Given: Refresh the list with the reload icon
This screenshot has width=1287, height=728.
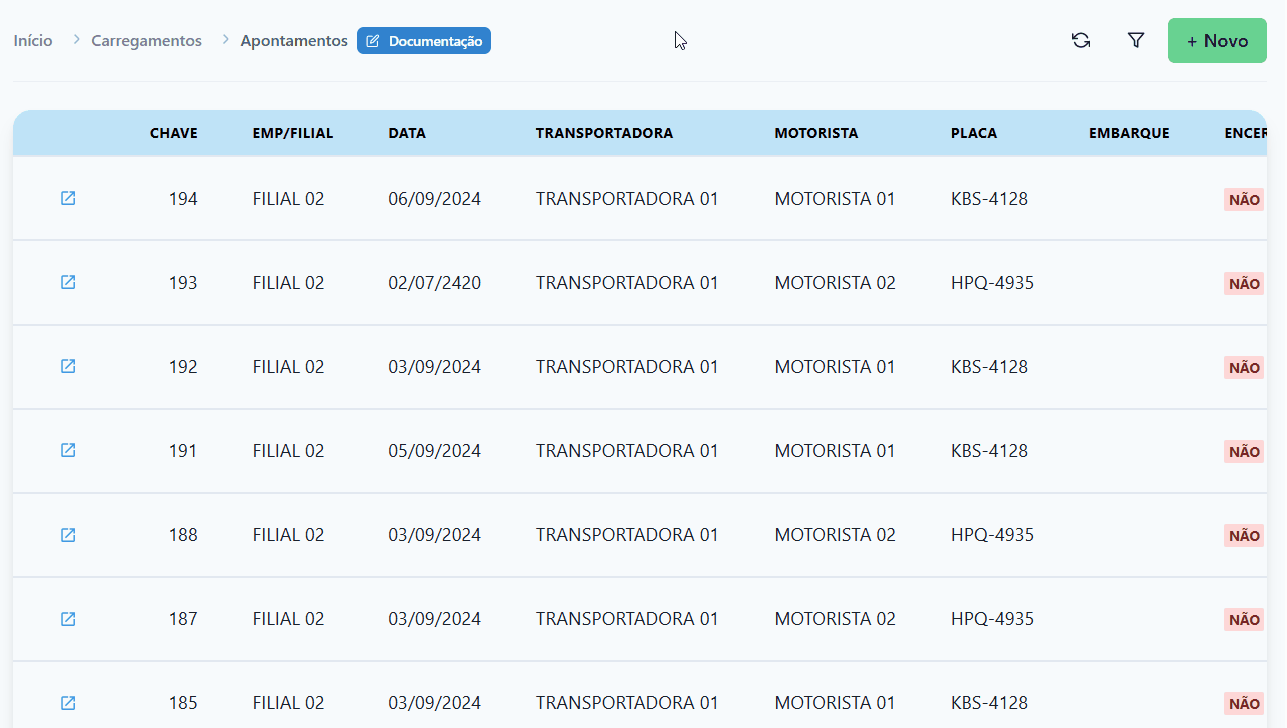Looking at the screenshot, I should click(x=1081, y=41).
